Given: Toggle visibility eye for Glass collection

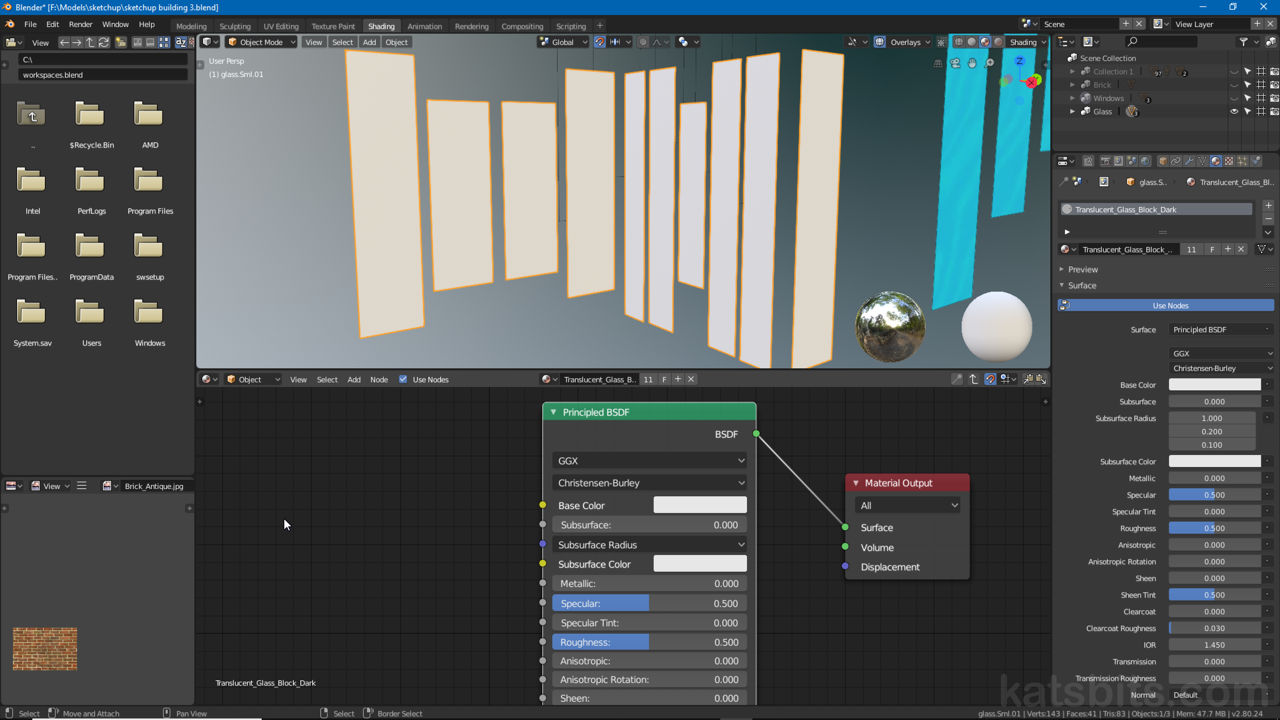Looking at the screenshot, I should pyautogui.click(x=1234, y=111).
